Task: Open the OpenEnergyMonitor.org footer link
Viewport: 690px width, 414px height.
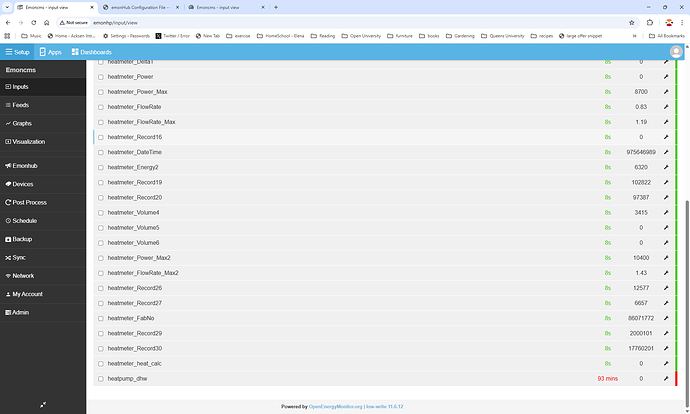Action: [338, 407]
